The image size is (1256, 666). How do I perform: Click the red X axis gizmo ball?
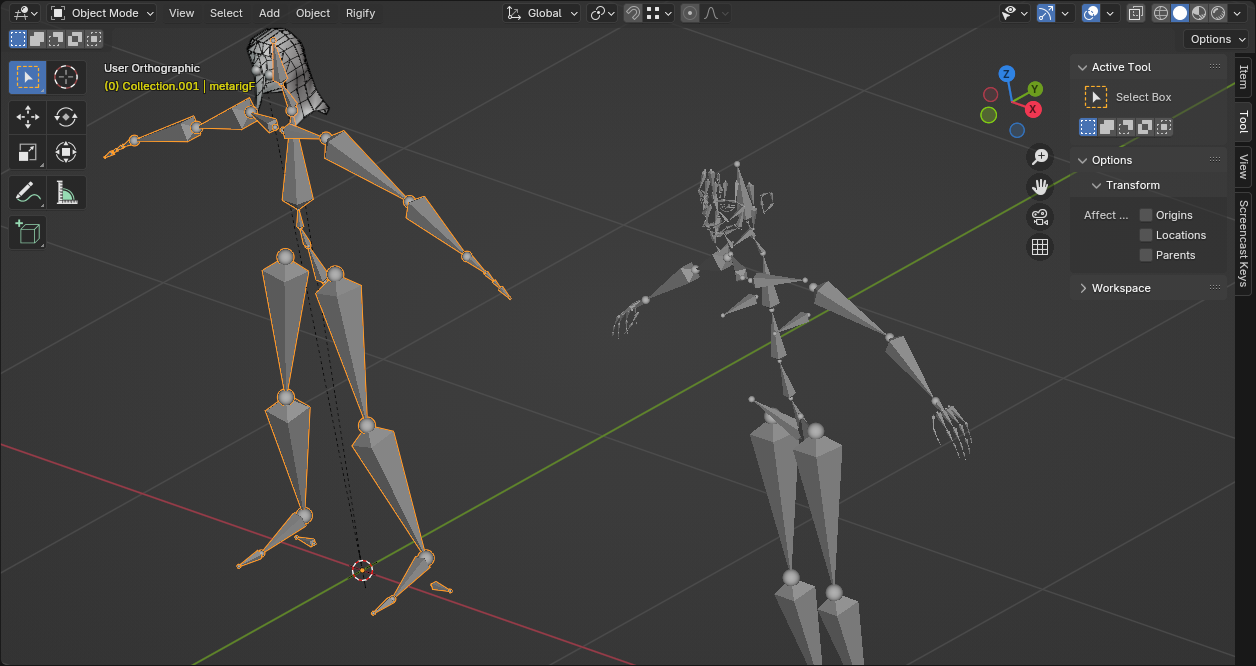pyautogui.click(x=1033, y=109)
